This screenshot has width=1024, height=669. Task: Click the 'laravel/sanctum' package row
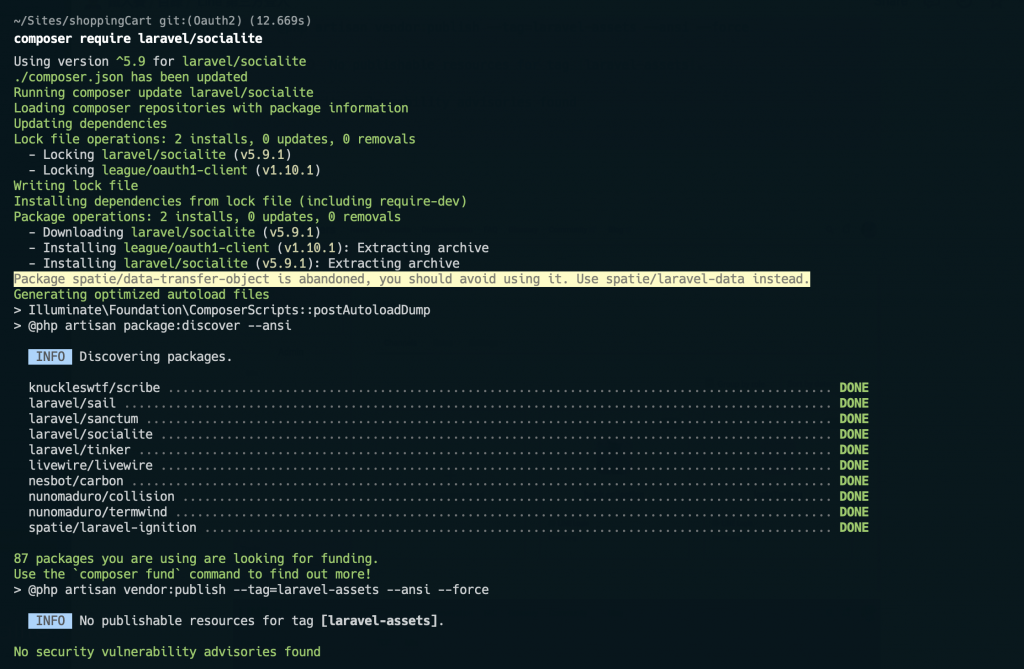[x=448, y=419]
